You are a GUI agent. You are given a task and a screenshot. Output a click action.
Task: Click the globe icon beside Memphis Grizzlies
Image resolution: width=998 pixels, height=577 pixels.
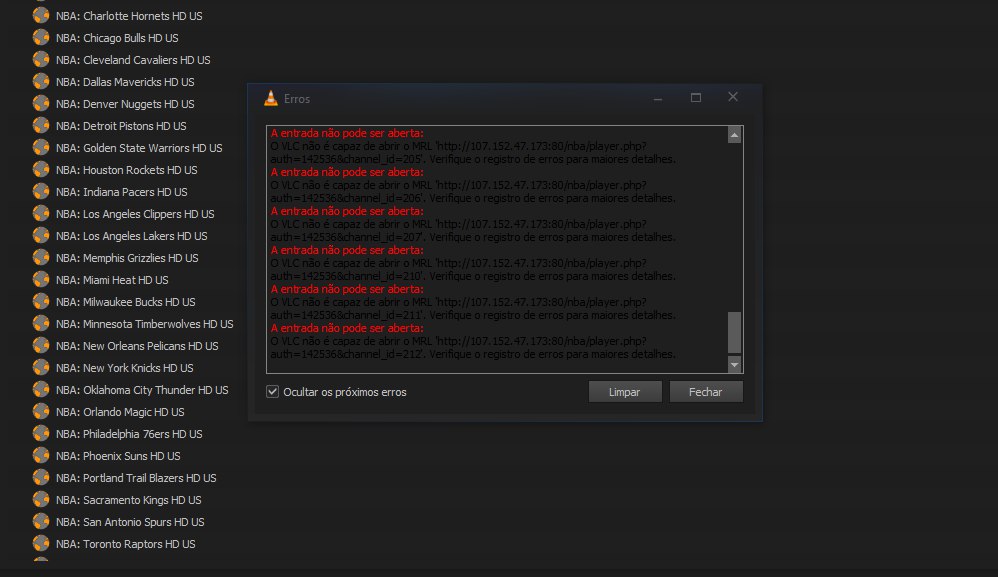(x=41, y=258)
